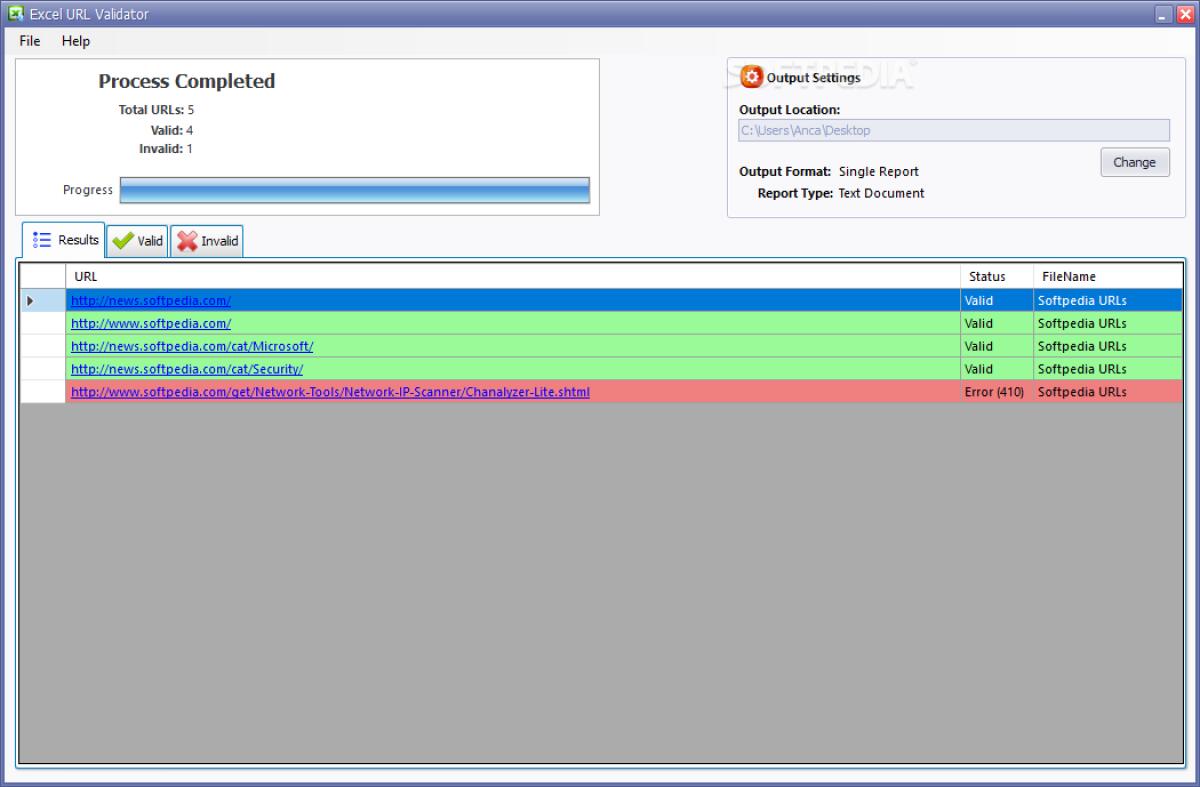Viewport: 1200px width, 787px height.
Task: Open the Microsoft category URL link
Action: 192,346
